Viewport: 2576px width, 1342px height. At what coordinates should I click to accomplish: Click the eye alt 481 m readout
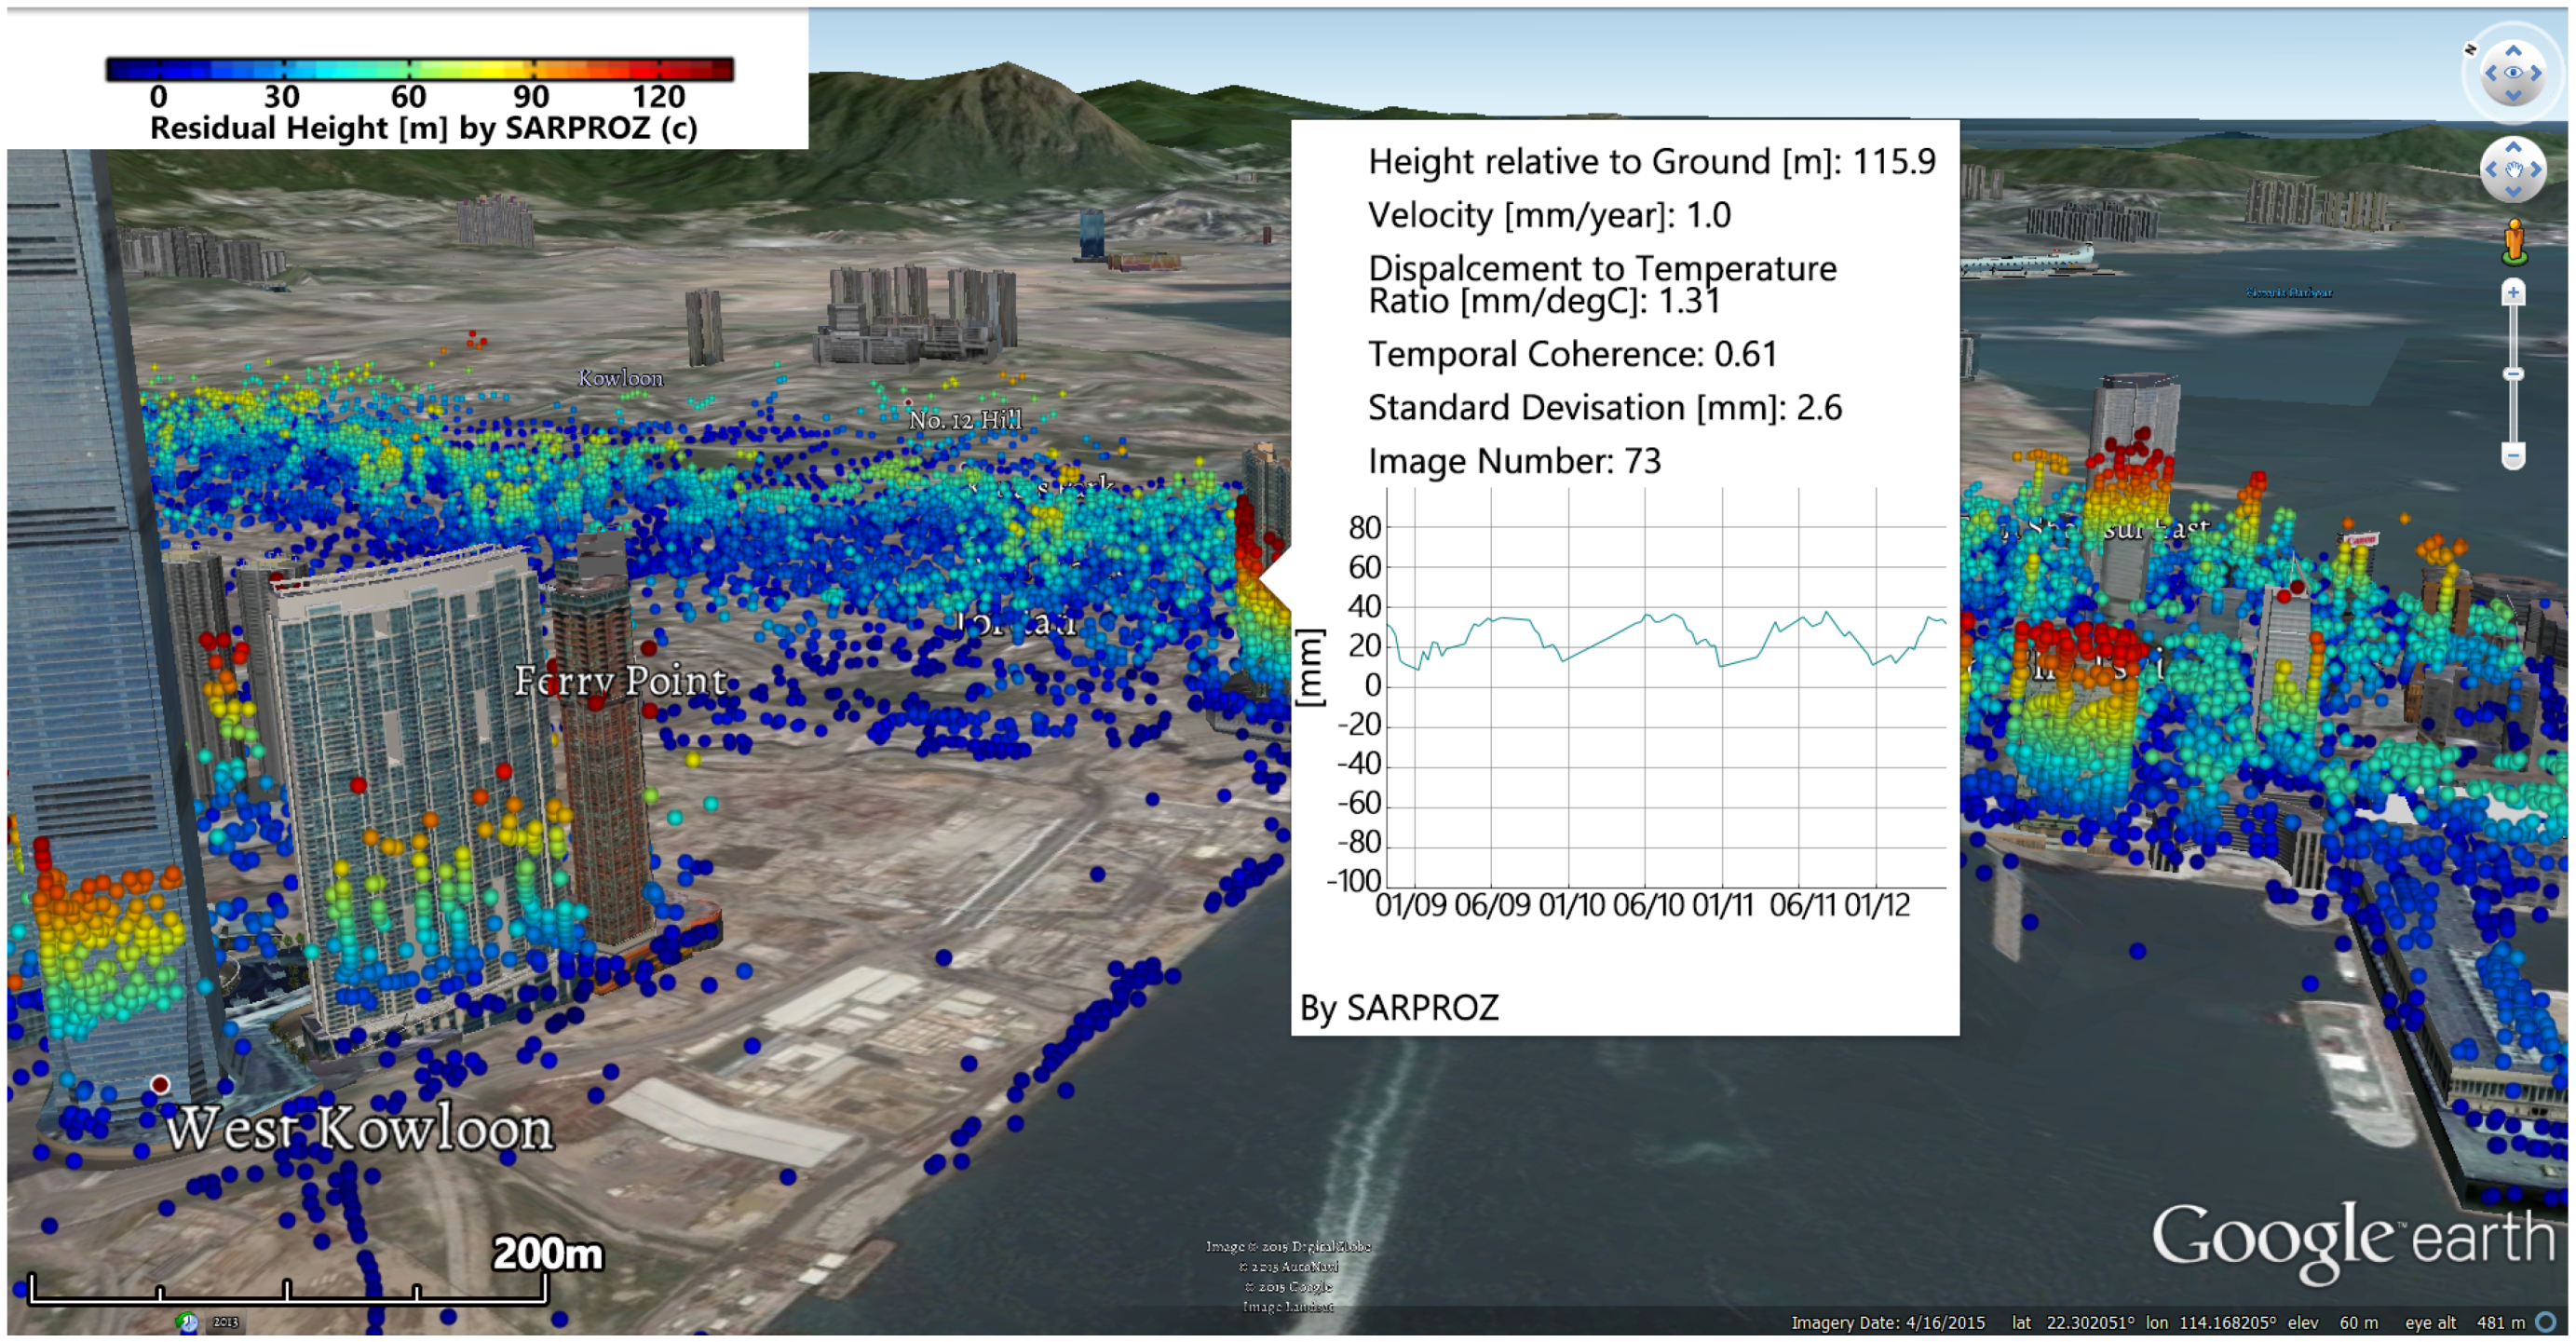coord(2465,1322)
